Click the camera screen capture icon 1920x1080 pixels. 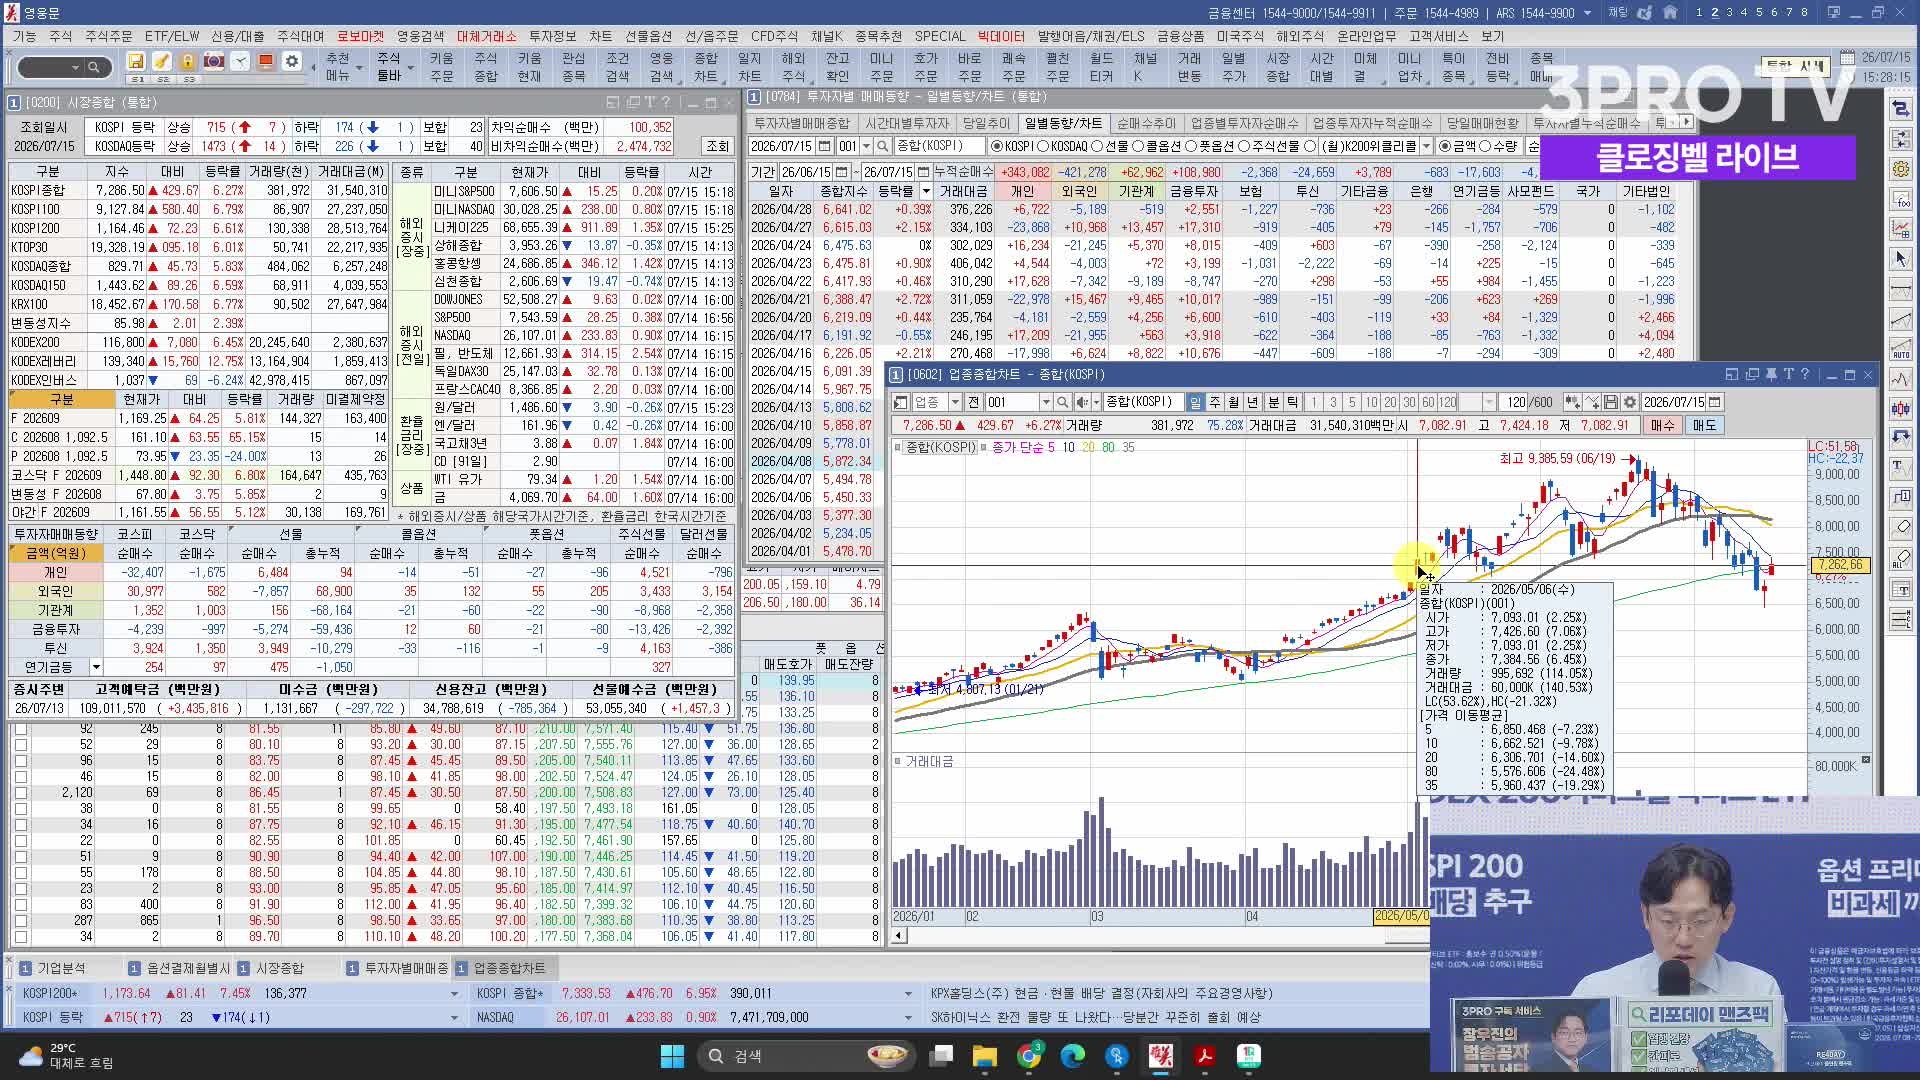click(x=214, y=61)
